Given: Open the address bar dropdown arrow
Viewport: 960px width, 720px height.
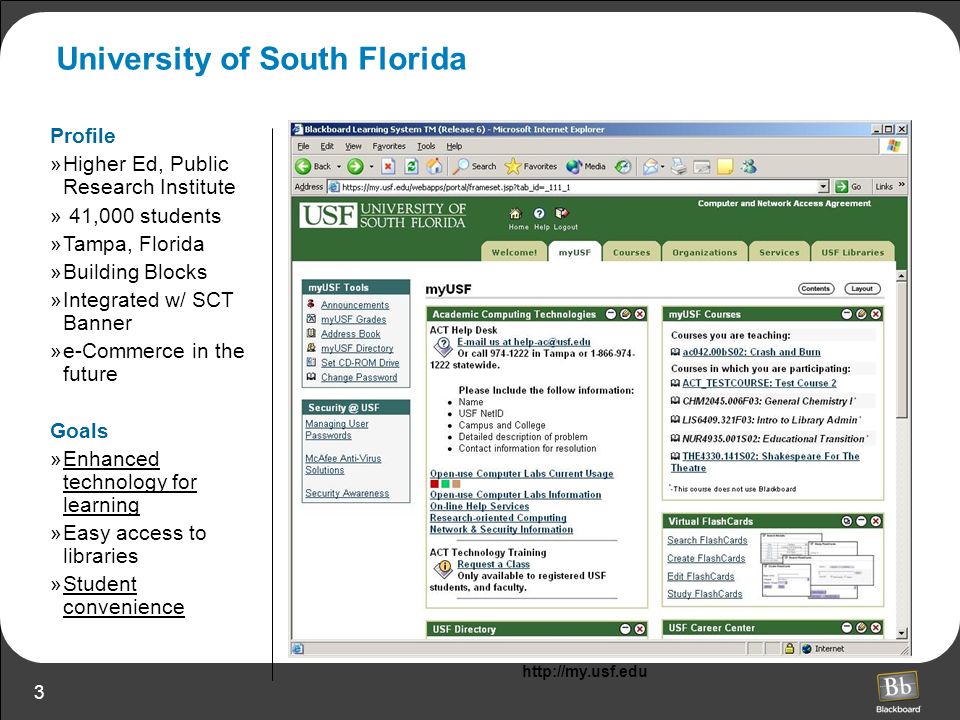Looking at the screenshot, I should pyautogui.click(x=823, y=187).
